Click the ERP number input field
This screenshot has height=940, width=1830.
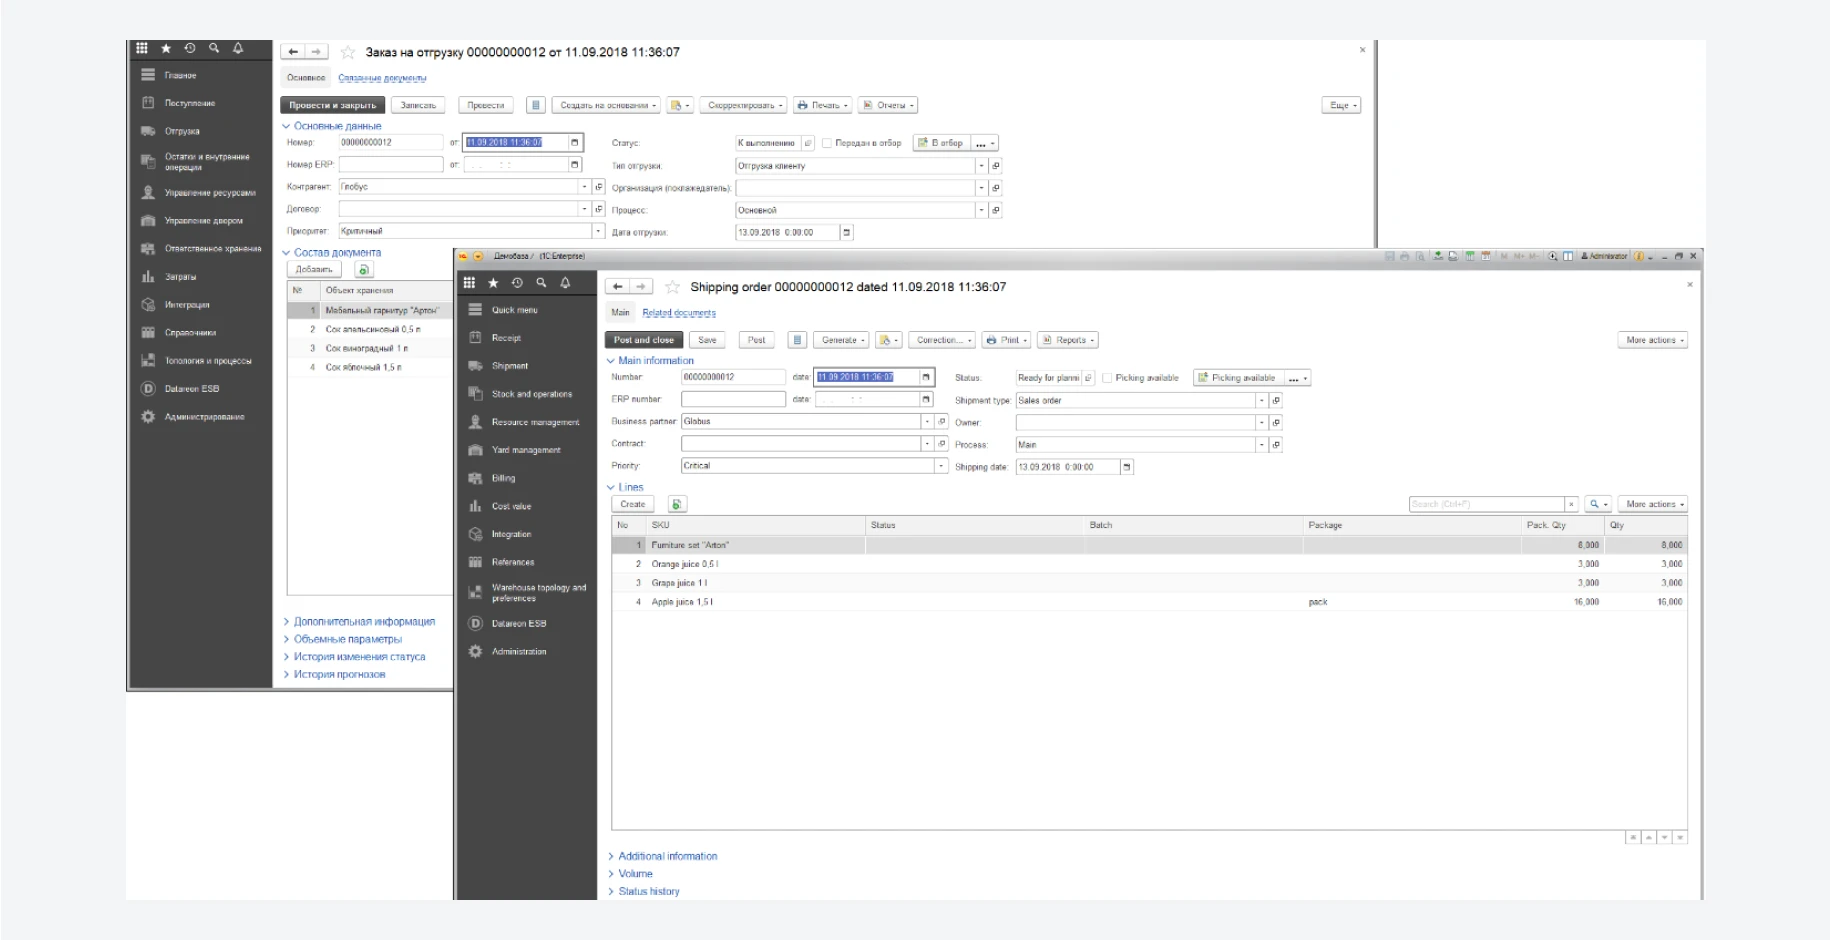733,399
